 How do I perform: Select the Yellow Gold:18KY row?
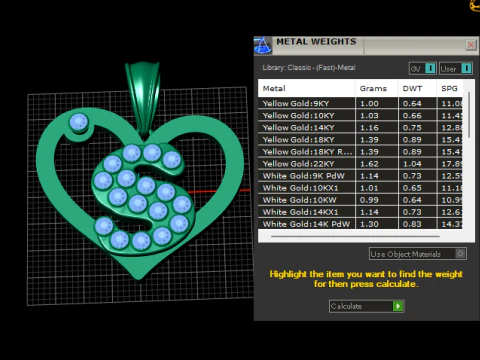[x=360, y=139]
